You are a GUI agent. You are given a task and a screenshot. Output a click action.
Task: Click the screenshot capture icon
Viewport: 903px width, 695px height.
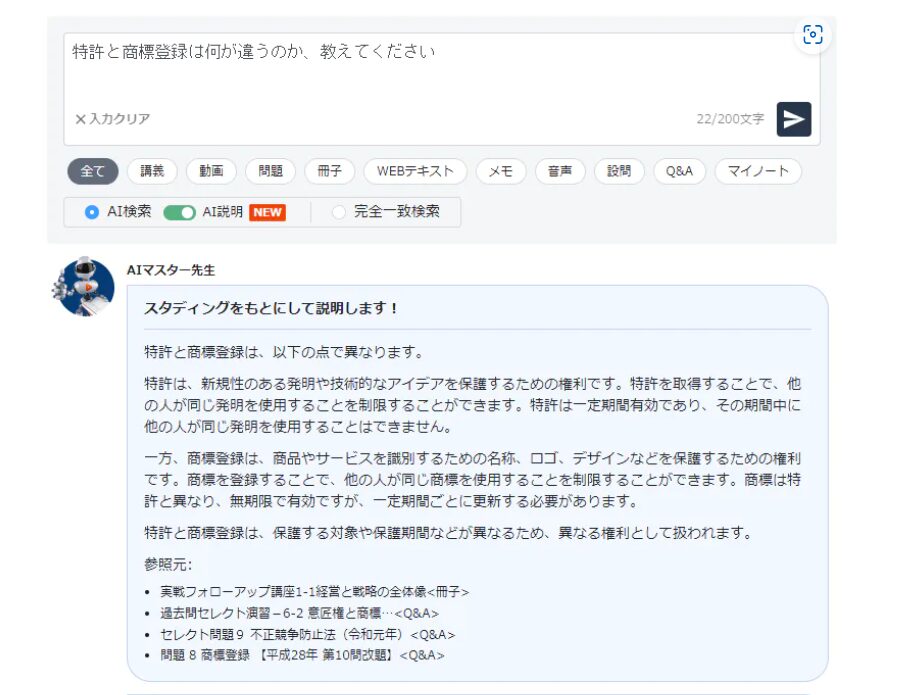point(813,35)
